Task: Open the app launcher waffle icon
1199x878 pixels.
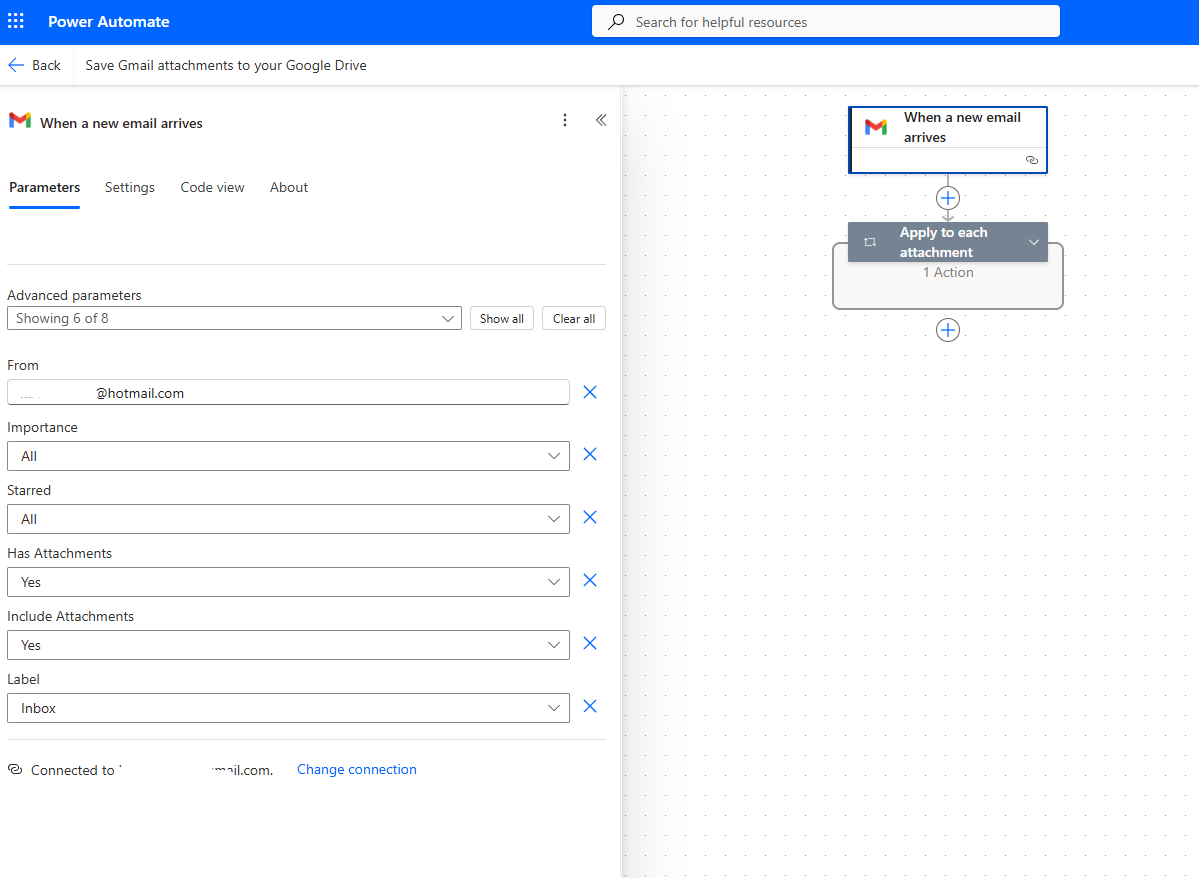Action: tap(16, 21)
